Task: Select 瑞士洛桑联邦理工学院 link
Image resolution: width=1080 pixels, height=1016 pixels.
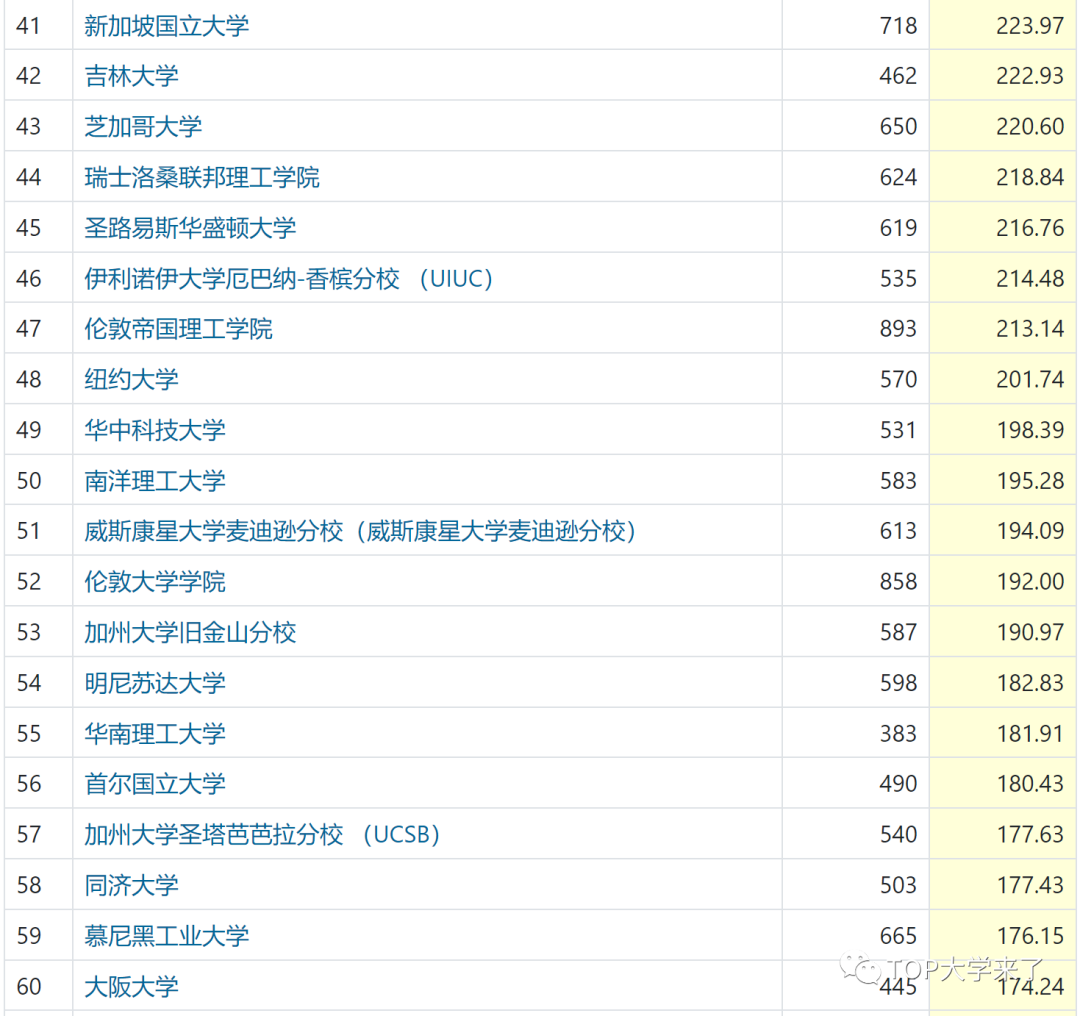Action: [202, 178]
